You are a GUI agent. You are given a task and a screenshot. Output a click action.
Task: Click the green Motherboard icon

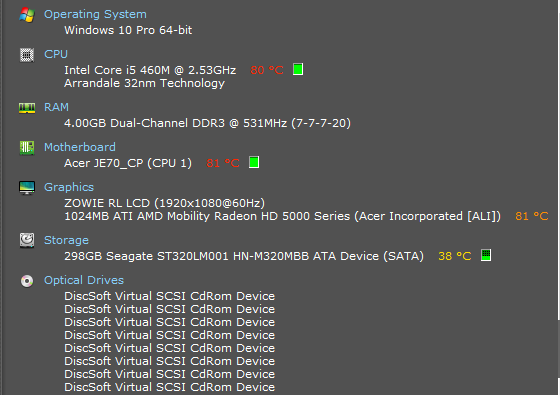coord(27,148)
